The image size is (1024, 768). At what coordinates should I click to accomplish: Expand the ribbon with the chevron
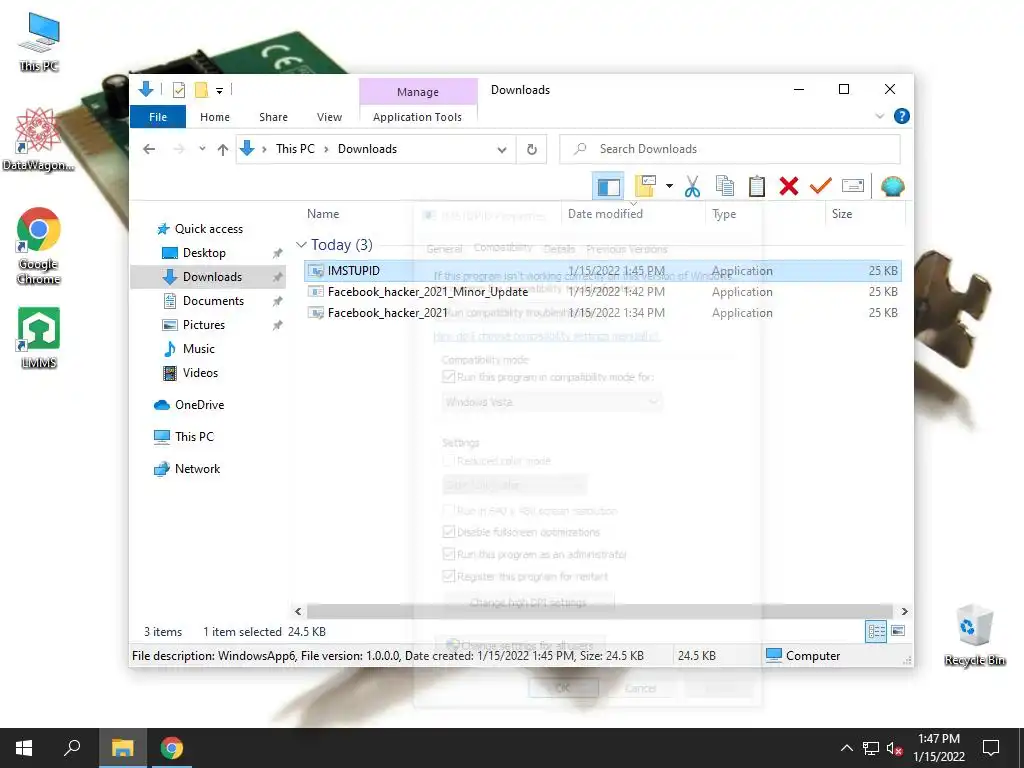(x=880, y=116)
